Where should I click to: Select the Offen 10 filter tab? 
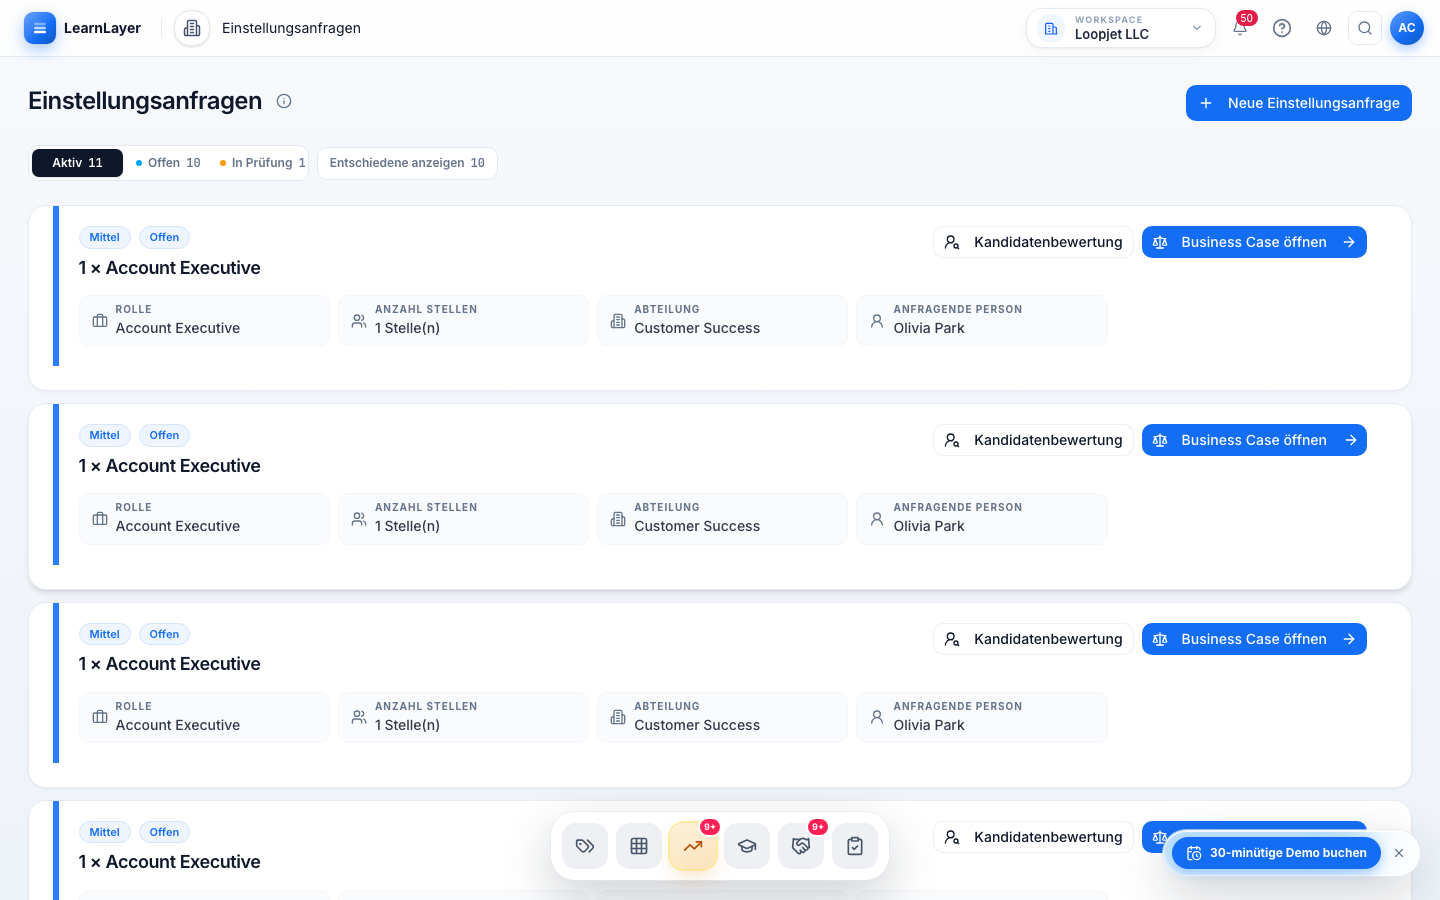point(168,163)
